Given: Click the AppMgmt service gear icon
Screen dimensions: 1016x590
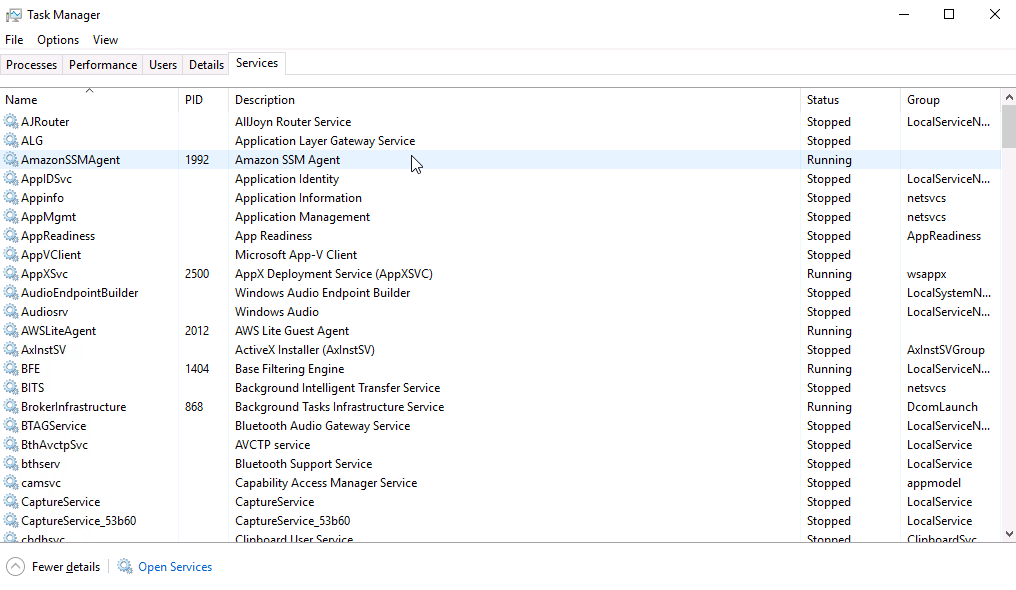Looking at the screenshot, I should tap(11, 216).
